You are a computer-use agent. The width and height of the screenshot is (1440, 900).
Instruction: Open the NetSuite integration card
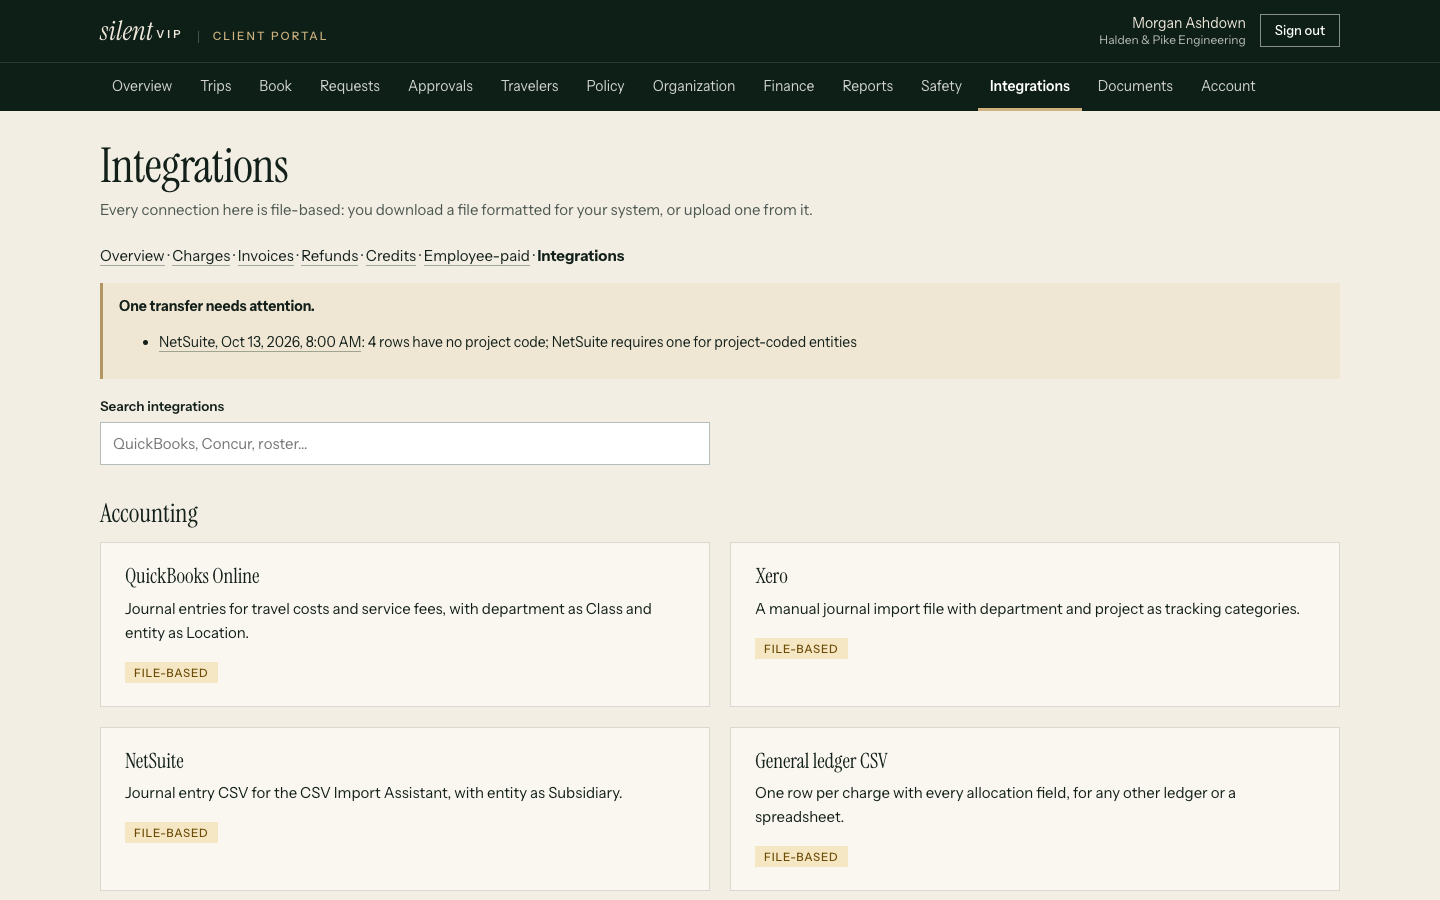(x=405, y=809)
